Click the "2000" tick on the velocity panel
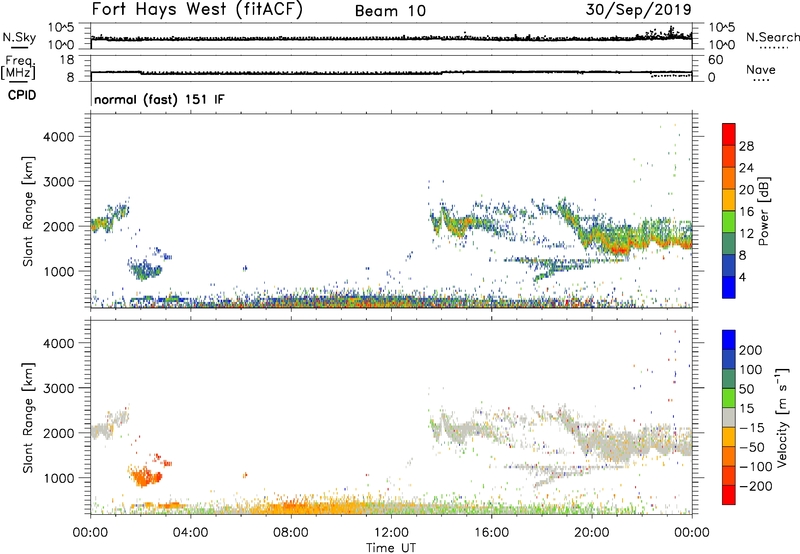 pyautogui.click(x=59, y=433)
